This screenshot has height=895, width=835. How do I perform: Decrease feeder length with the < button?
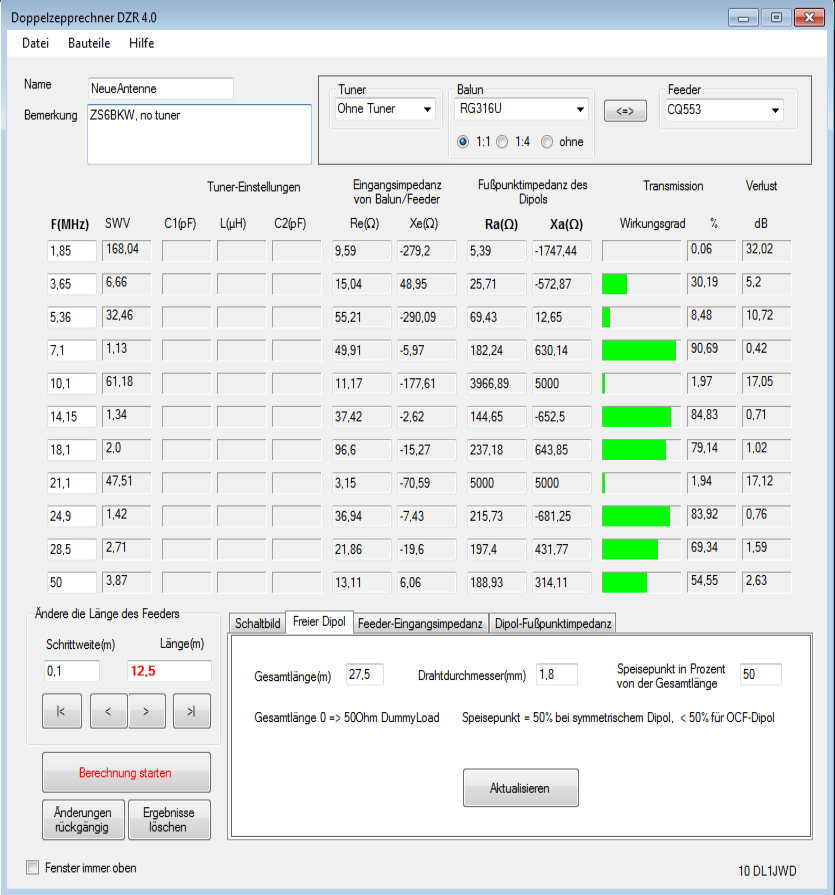pos(108,711)
